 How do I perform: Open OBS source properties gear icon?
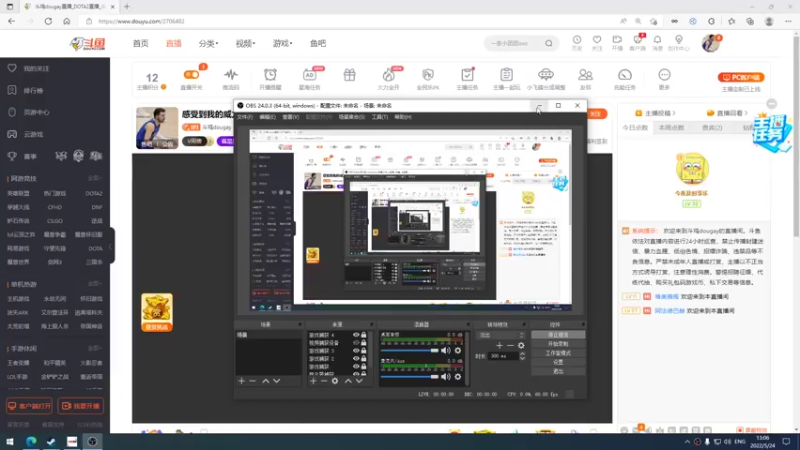pyautogui.click(x=335, y=381)
